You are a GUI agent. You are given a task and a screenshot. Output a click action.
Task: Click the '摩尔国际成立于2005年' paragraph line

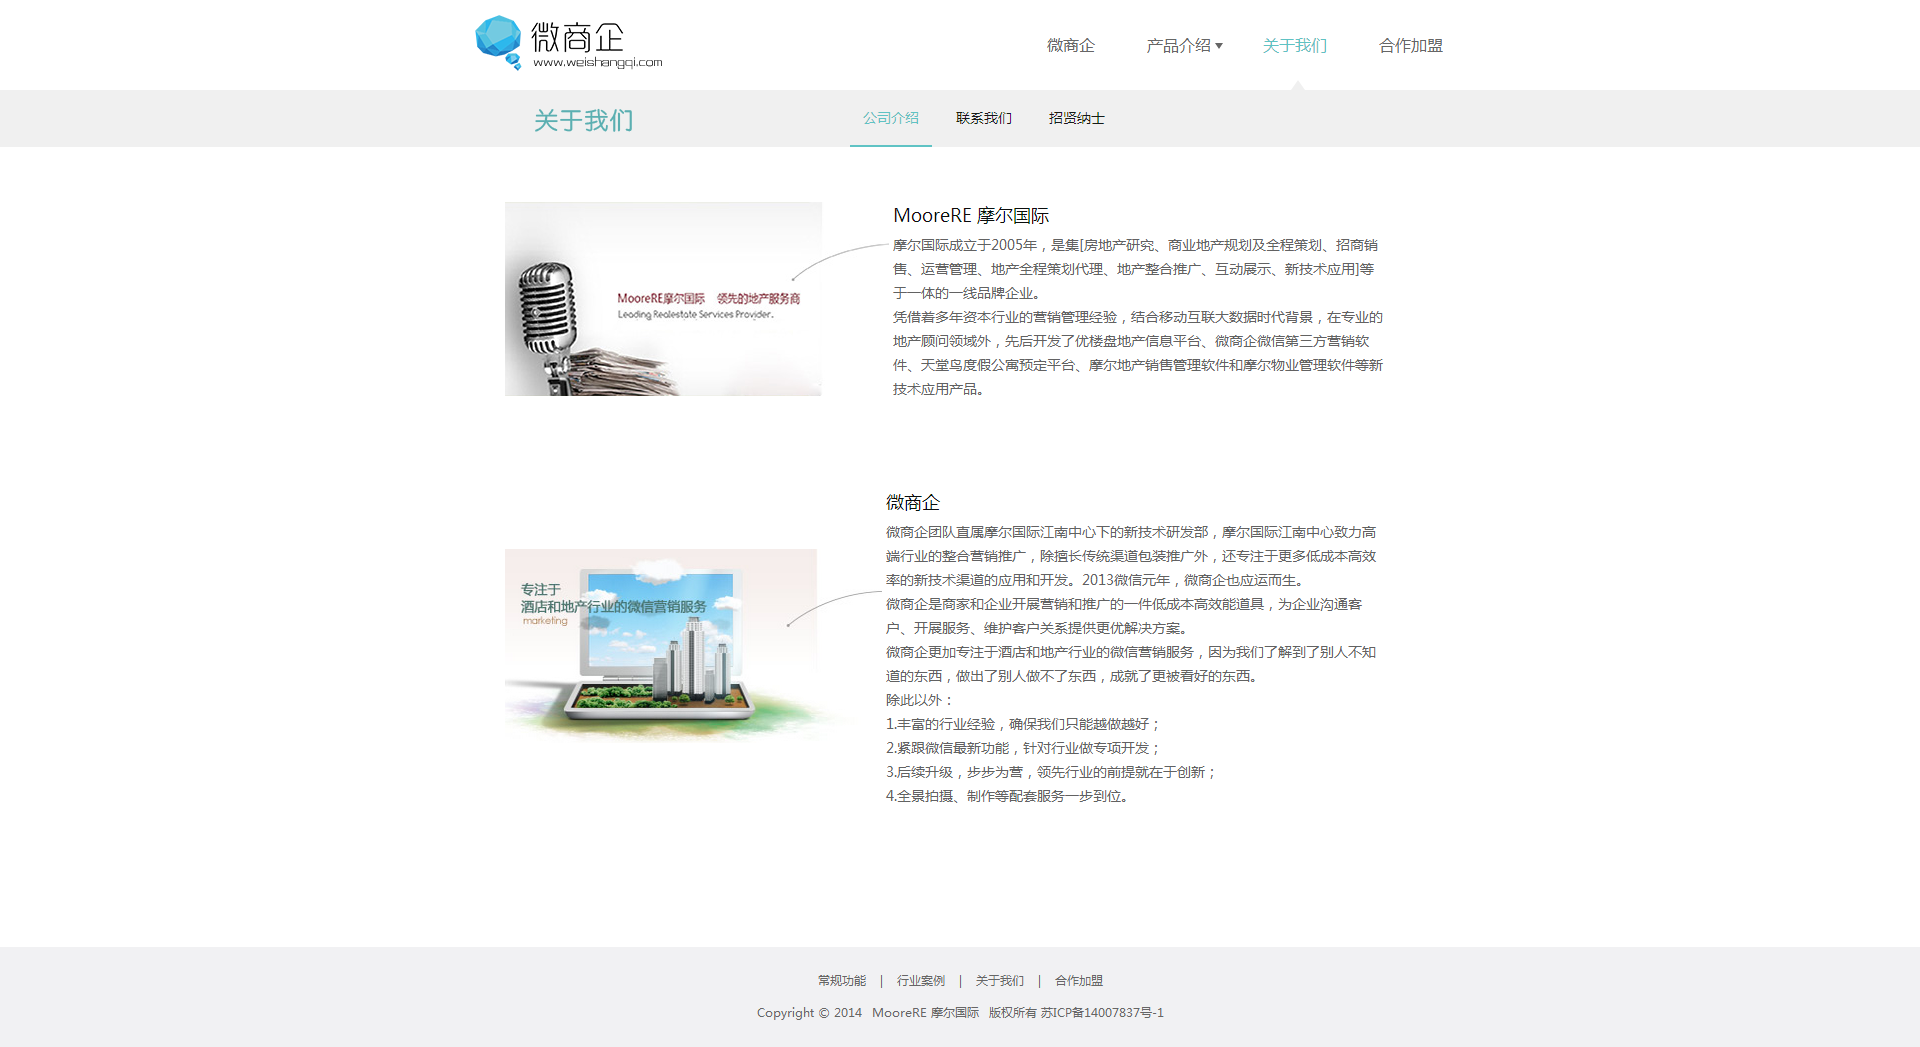click(1135, 245)
